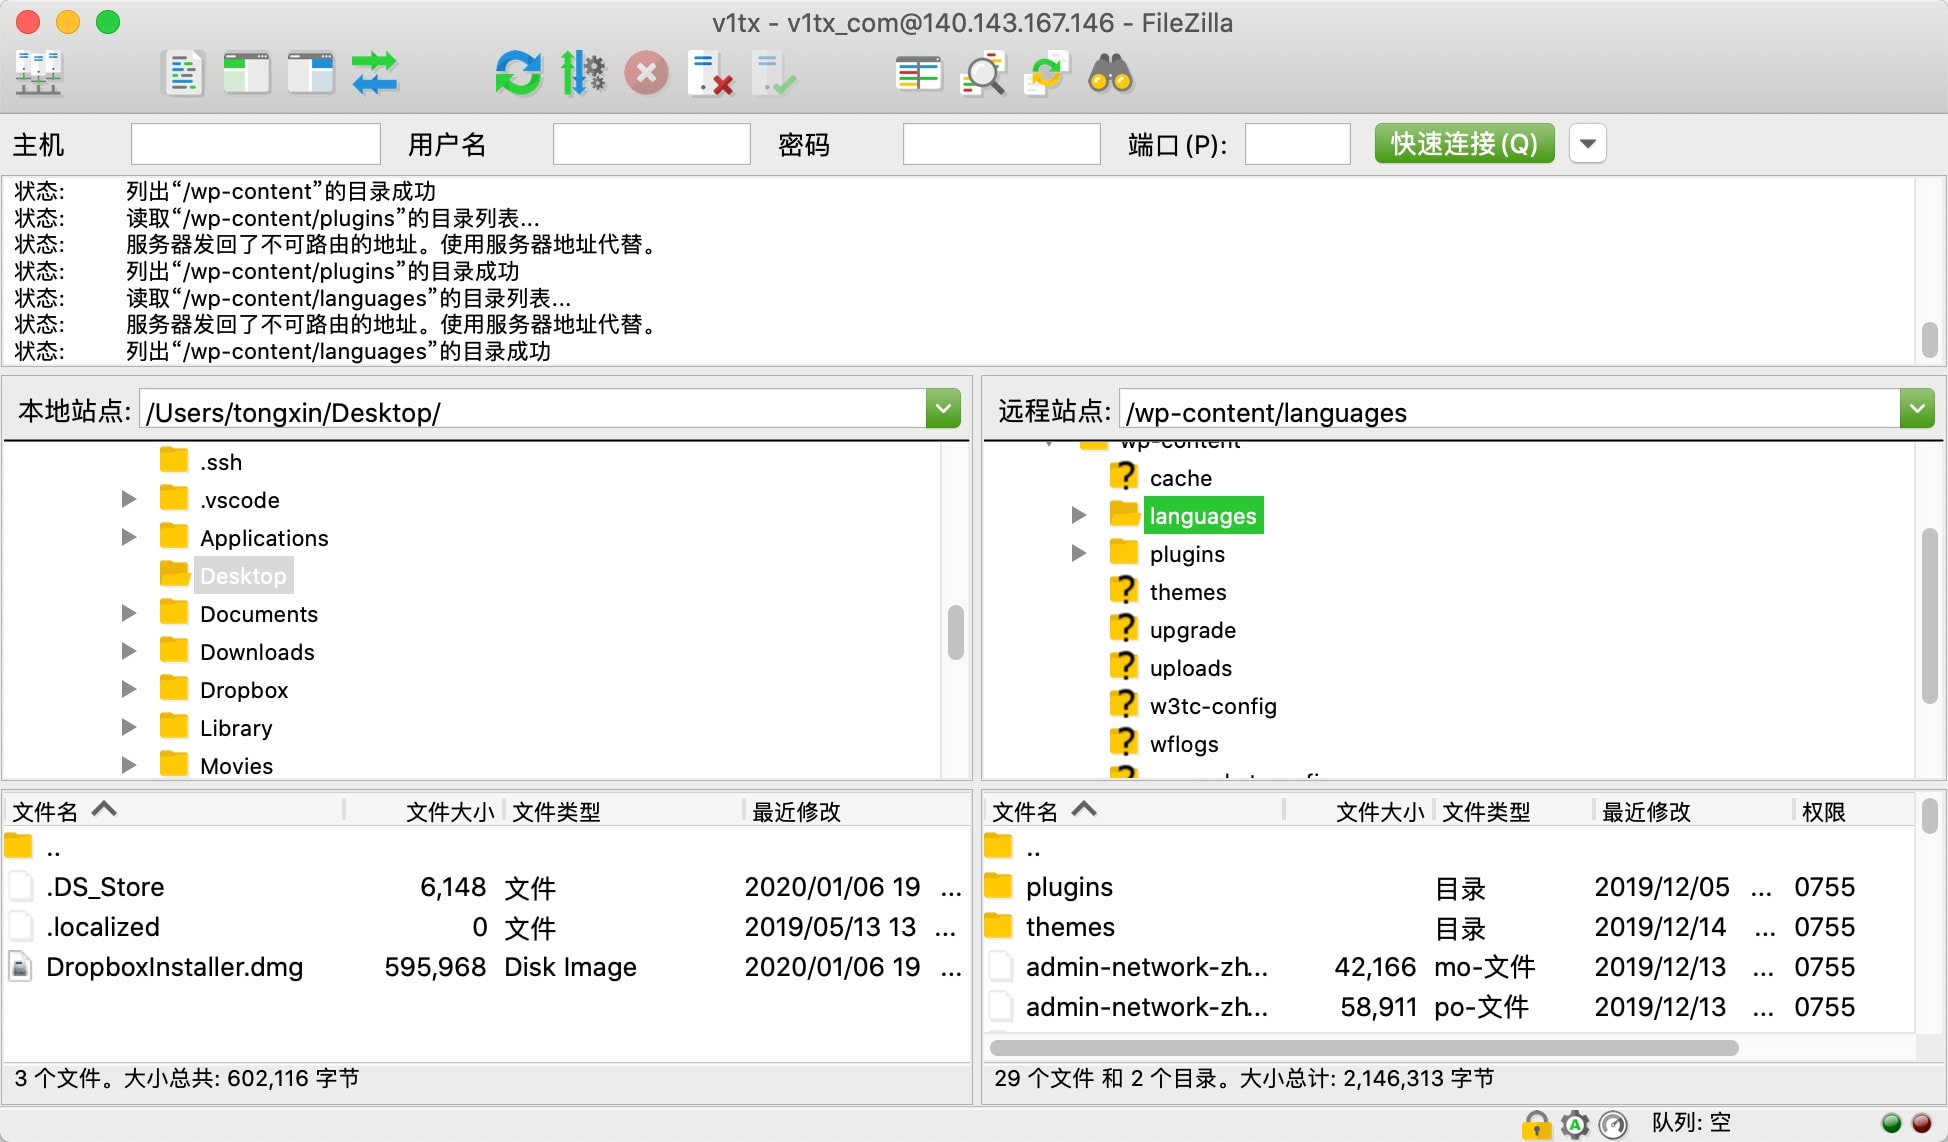1948x1142 pixels.
Task: Click the 主机 host input field
Action: (x=255, y=144)
